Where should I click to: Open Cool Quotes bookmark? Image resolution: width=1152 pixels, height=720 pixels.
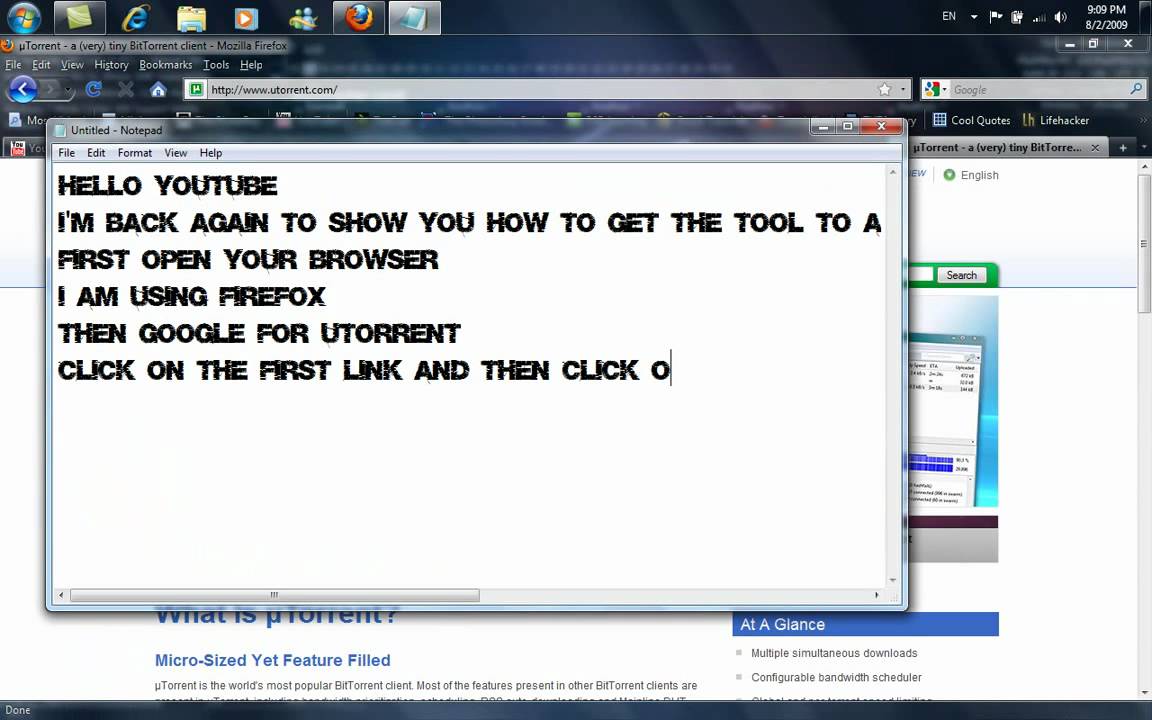(x=971, y=120)
